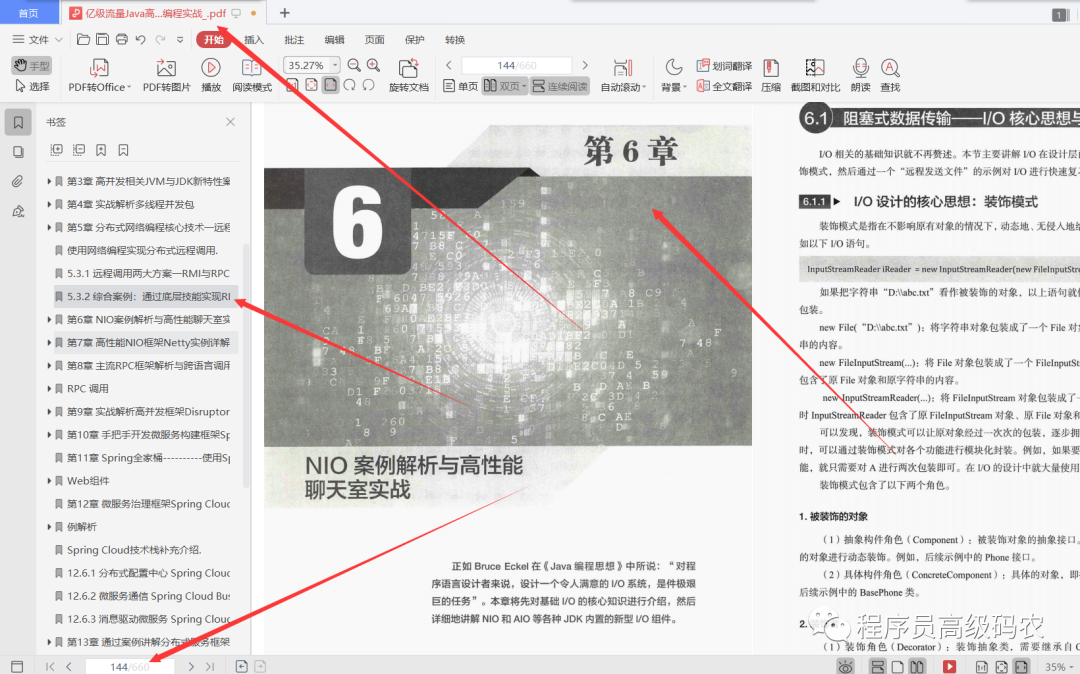Close the 书签 bookmark panel
1080x674 pixels.
pos(231,122)
